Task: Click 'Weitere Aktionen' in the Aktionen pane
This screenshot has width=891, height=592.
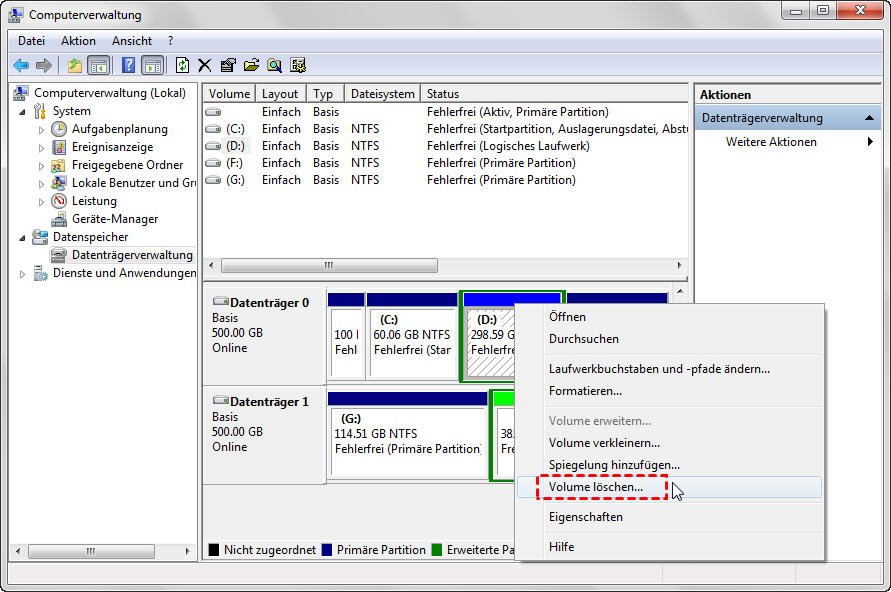Action: [772, 141]
